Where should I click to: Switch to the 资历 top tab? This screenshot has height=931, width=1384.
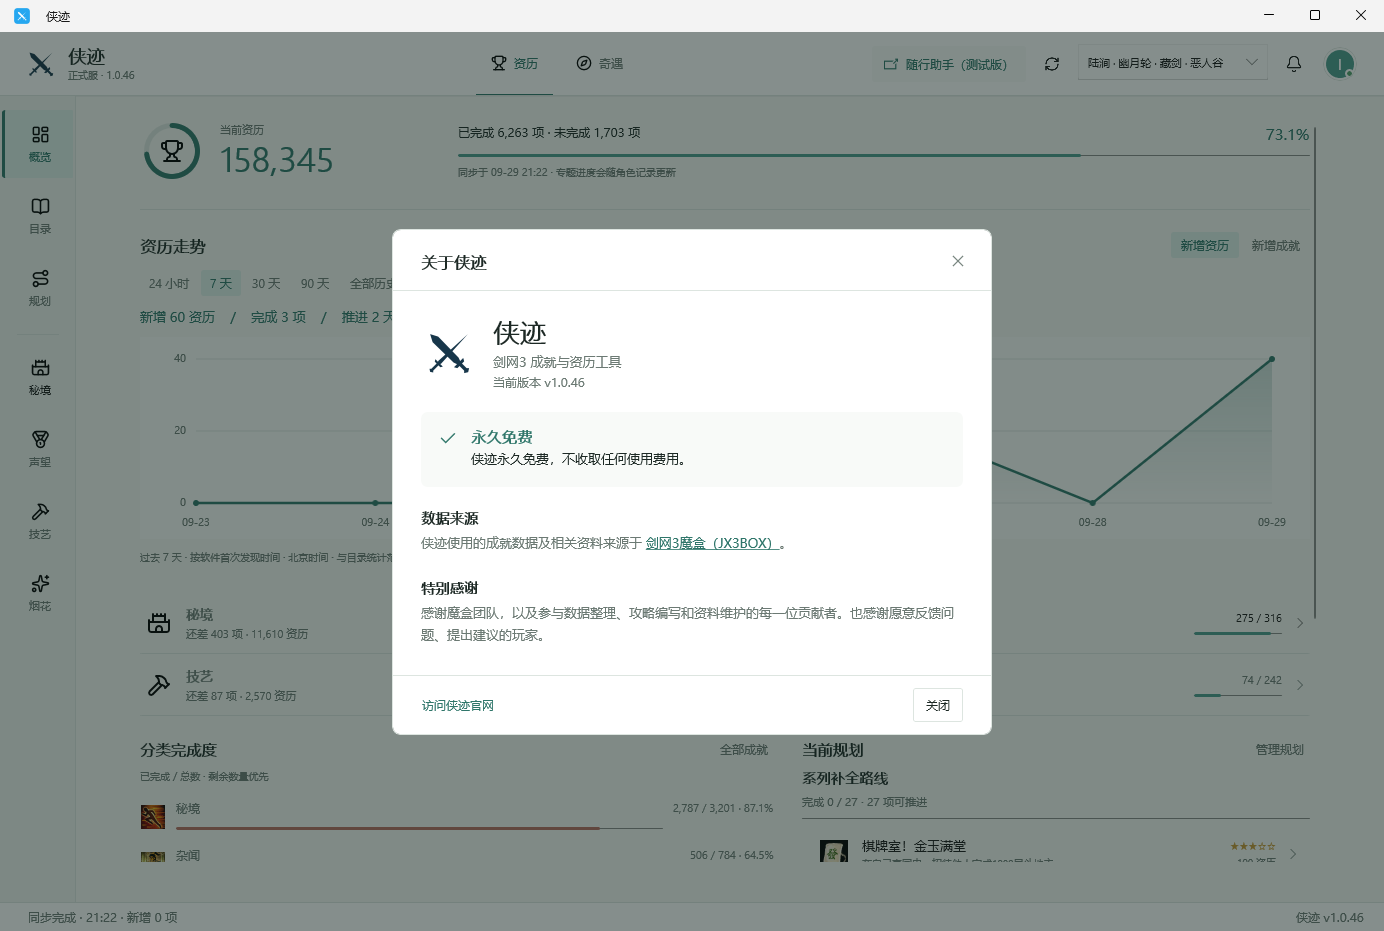pos(514,63)
